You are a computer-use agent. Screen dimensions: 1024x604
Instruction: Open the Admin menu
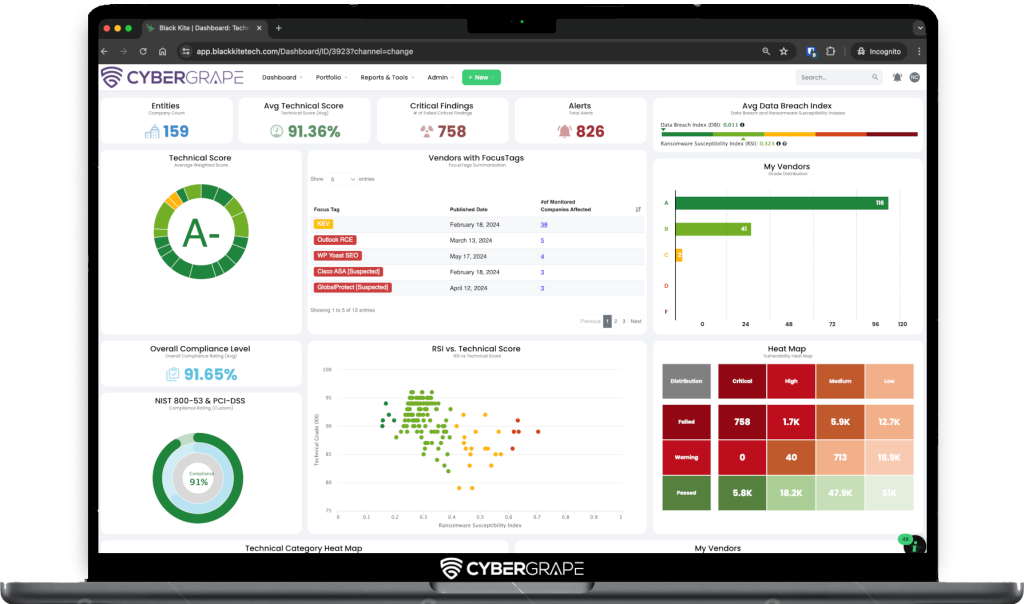pos(440,77)
